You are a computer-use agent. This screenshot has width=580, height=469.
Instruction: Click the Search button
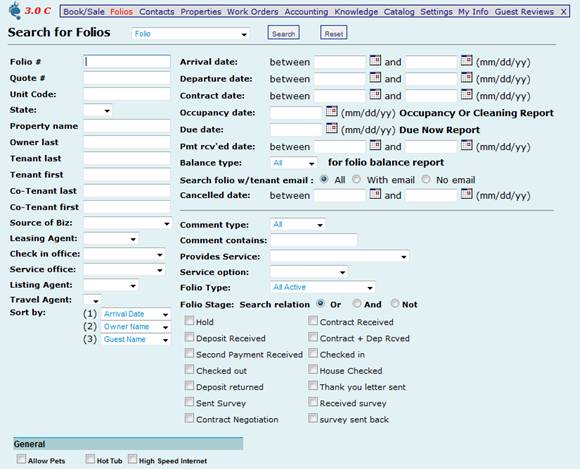click(283, 33)
